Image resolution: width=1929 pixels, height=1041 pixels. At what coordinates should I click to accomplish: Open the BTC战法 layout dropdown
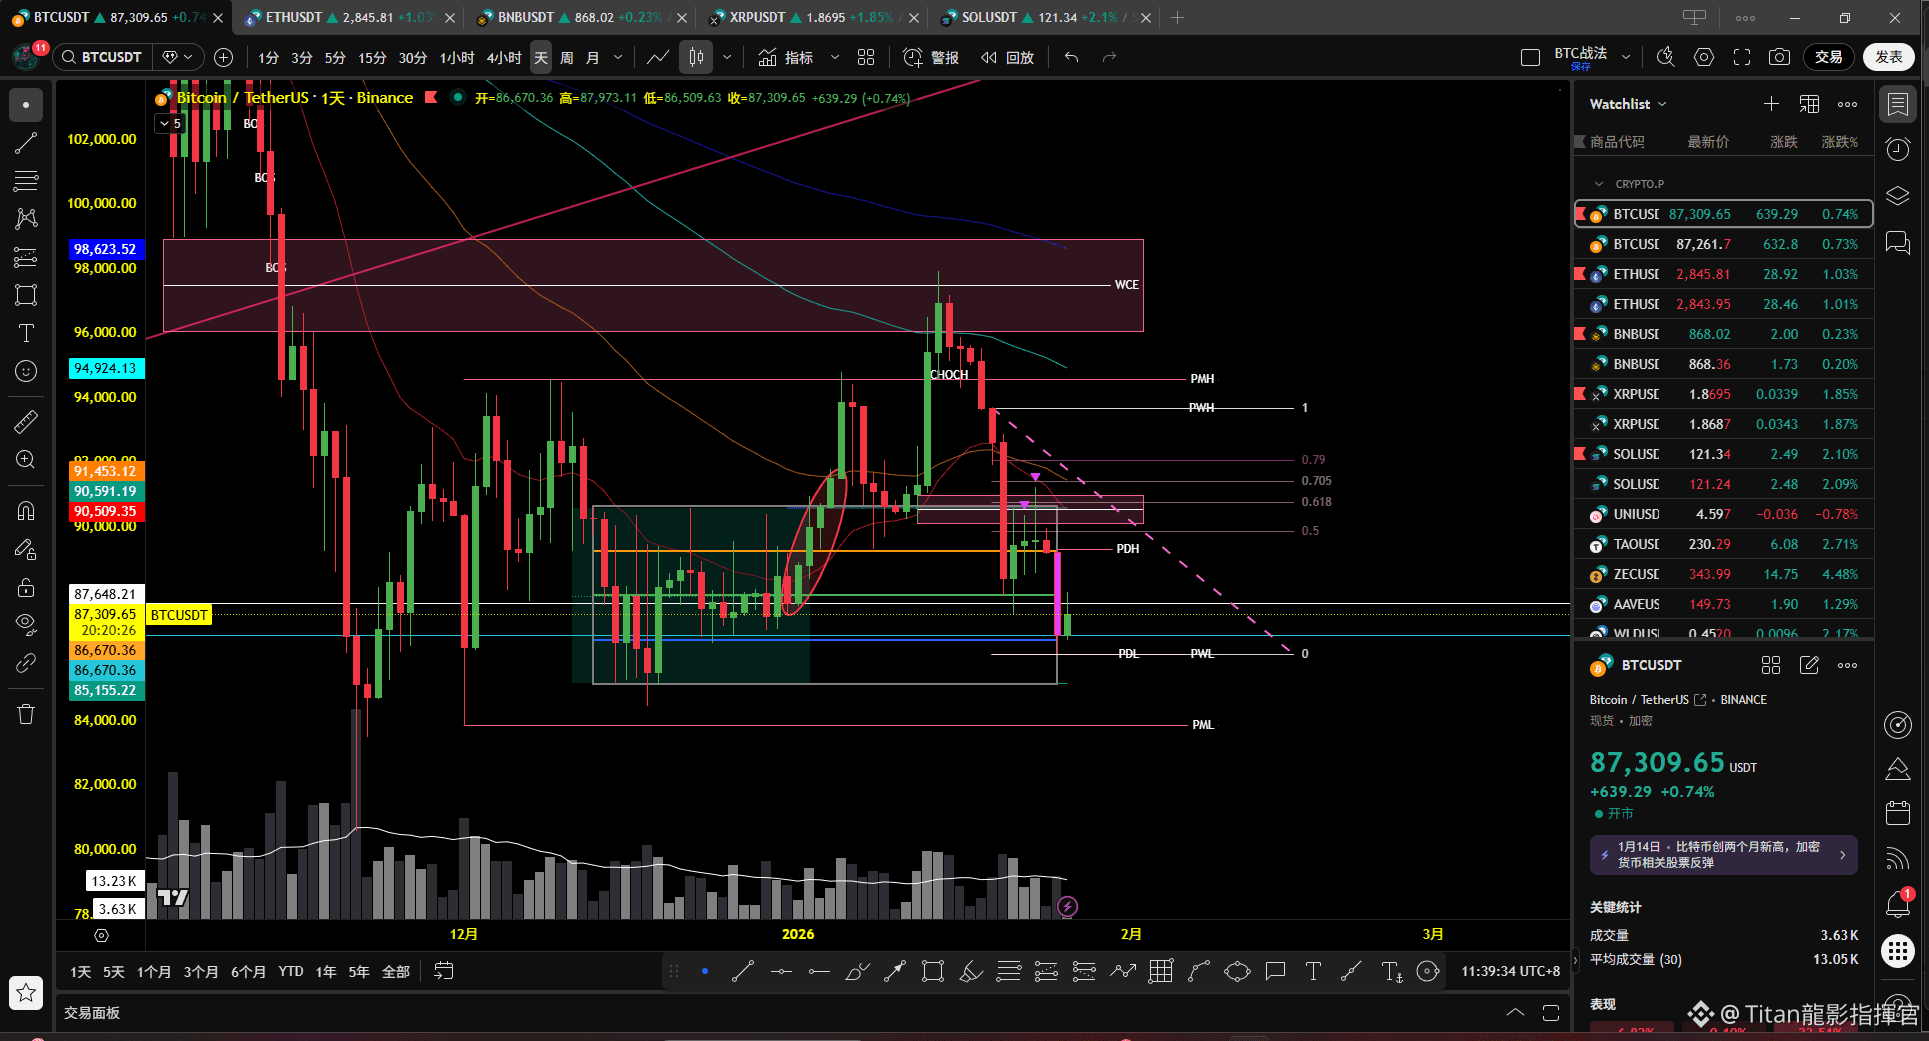click(x=1626, y=58)
